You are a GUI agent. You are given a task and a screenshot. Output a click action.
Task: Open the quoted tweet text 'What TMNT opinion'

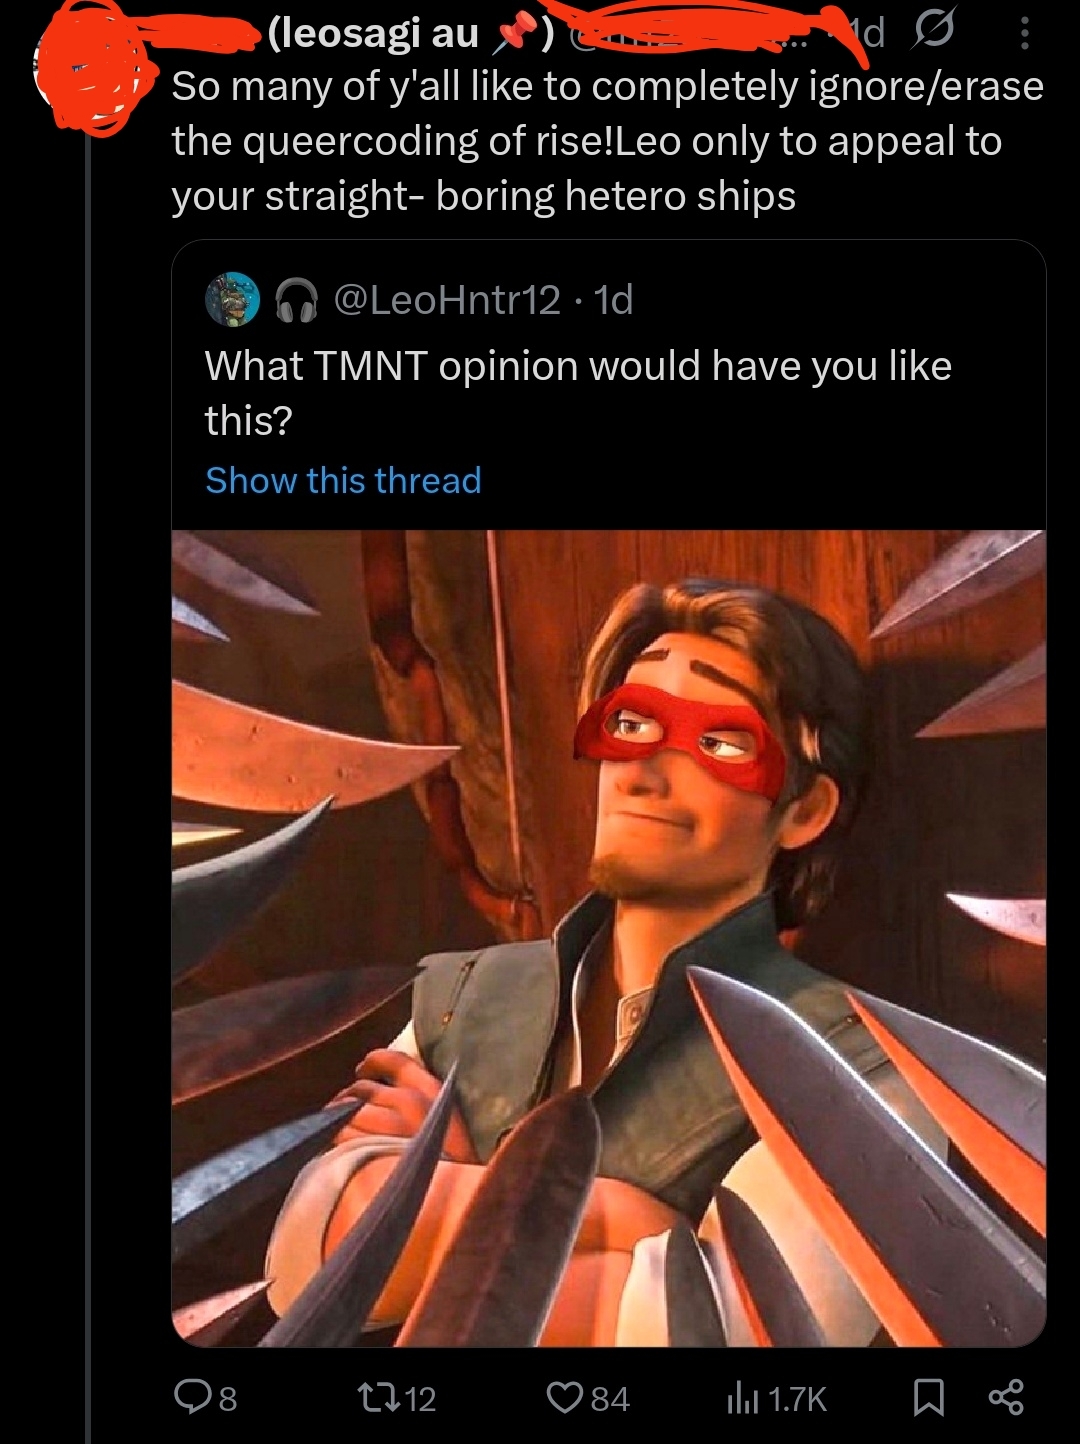[578, 393]
